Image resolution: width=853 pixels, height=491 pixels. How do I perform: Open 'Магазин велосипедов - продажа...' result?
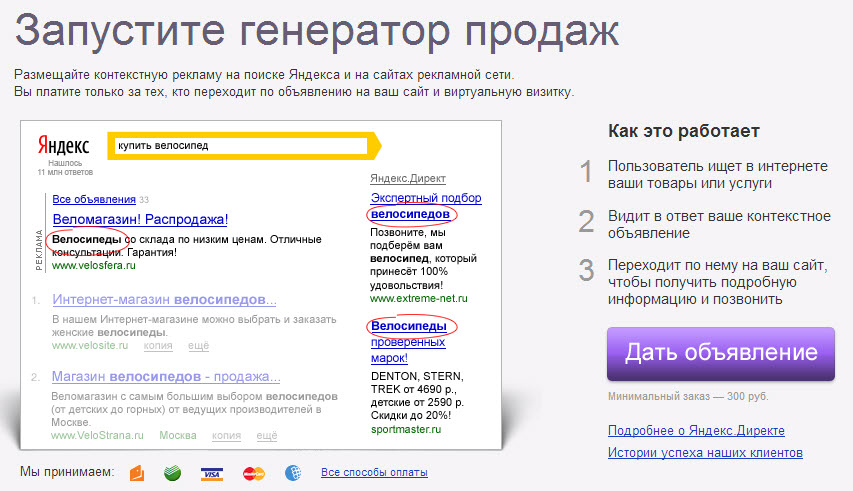pos(166,376)
